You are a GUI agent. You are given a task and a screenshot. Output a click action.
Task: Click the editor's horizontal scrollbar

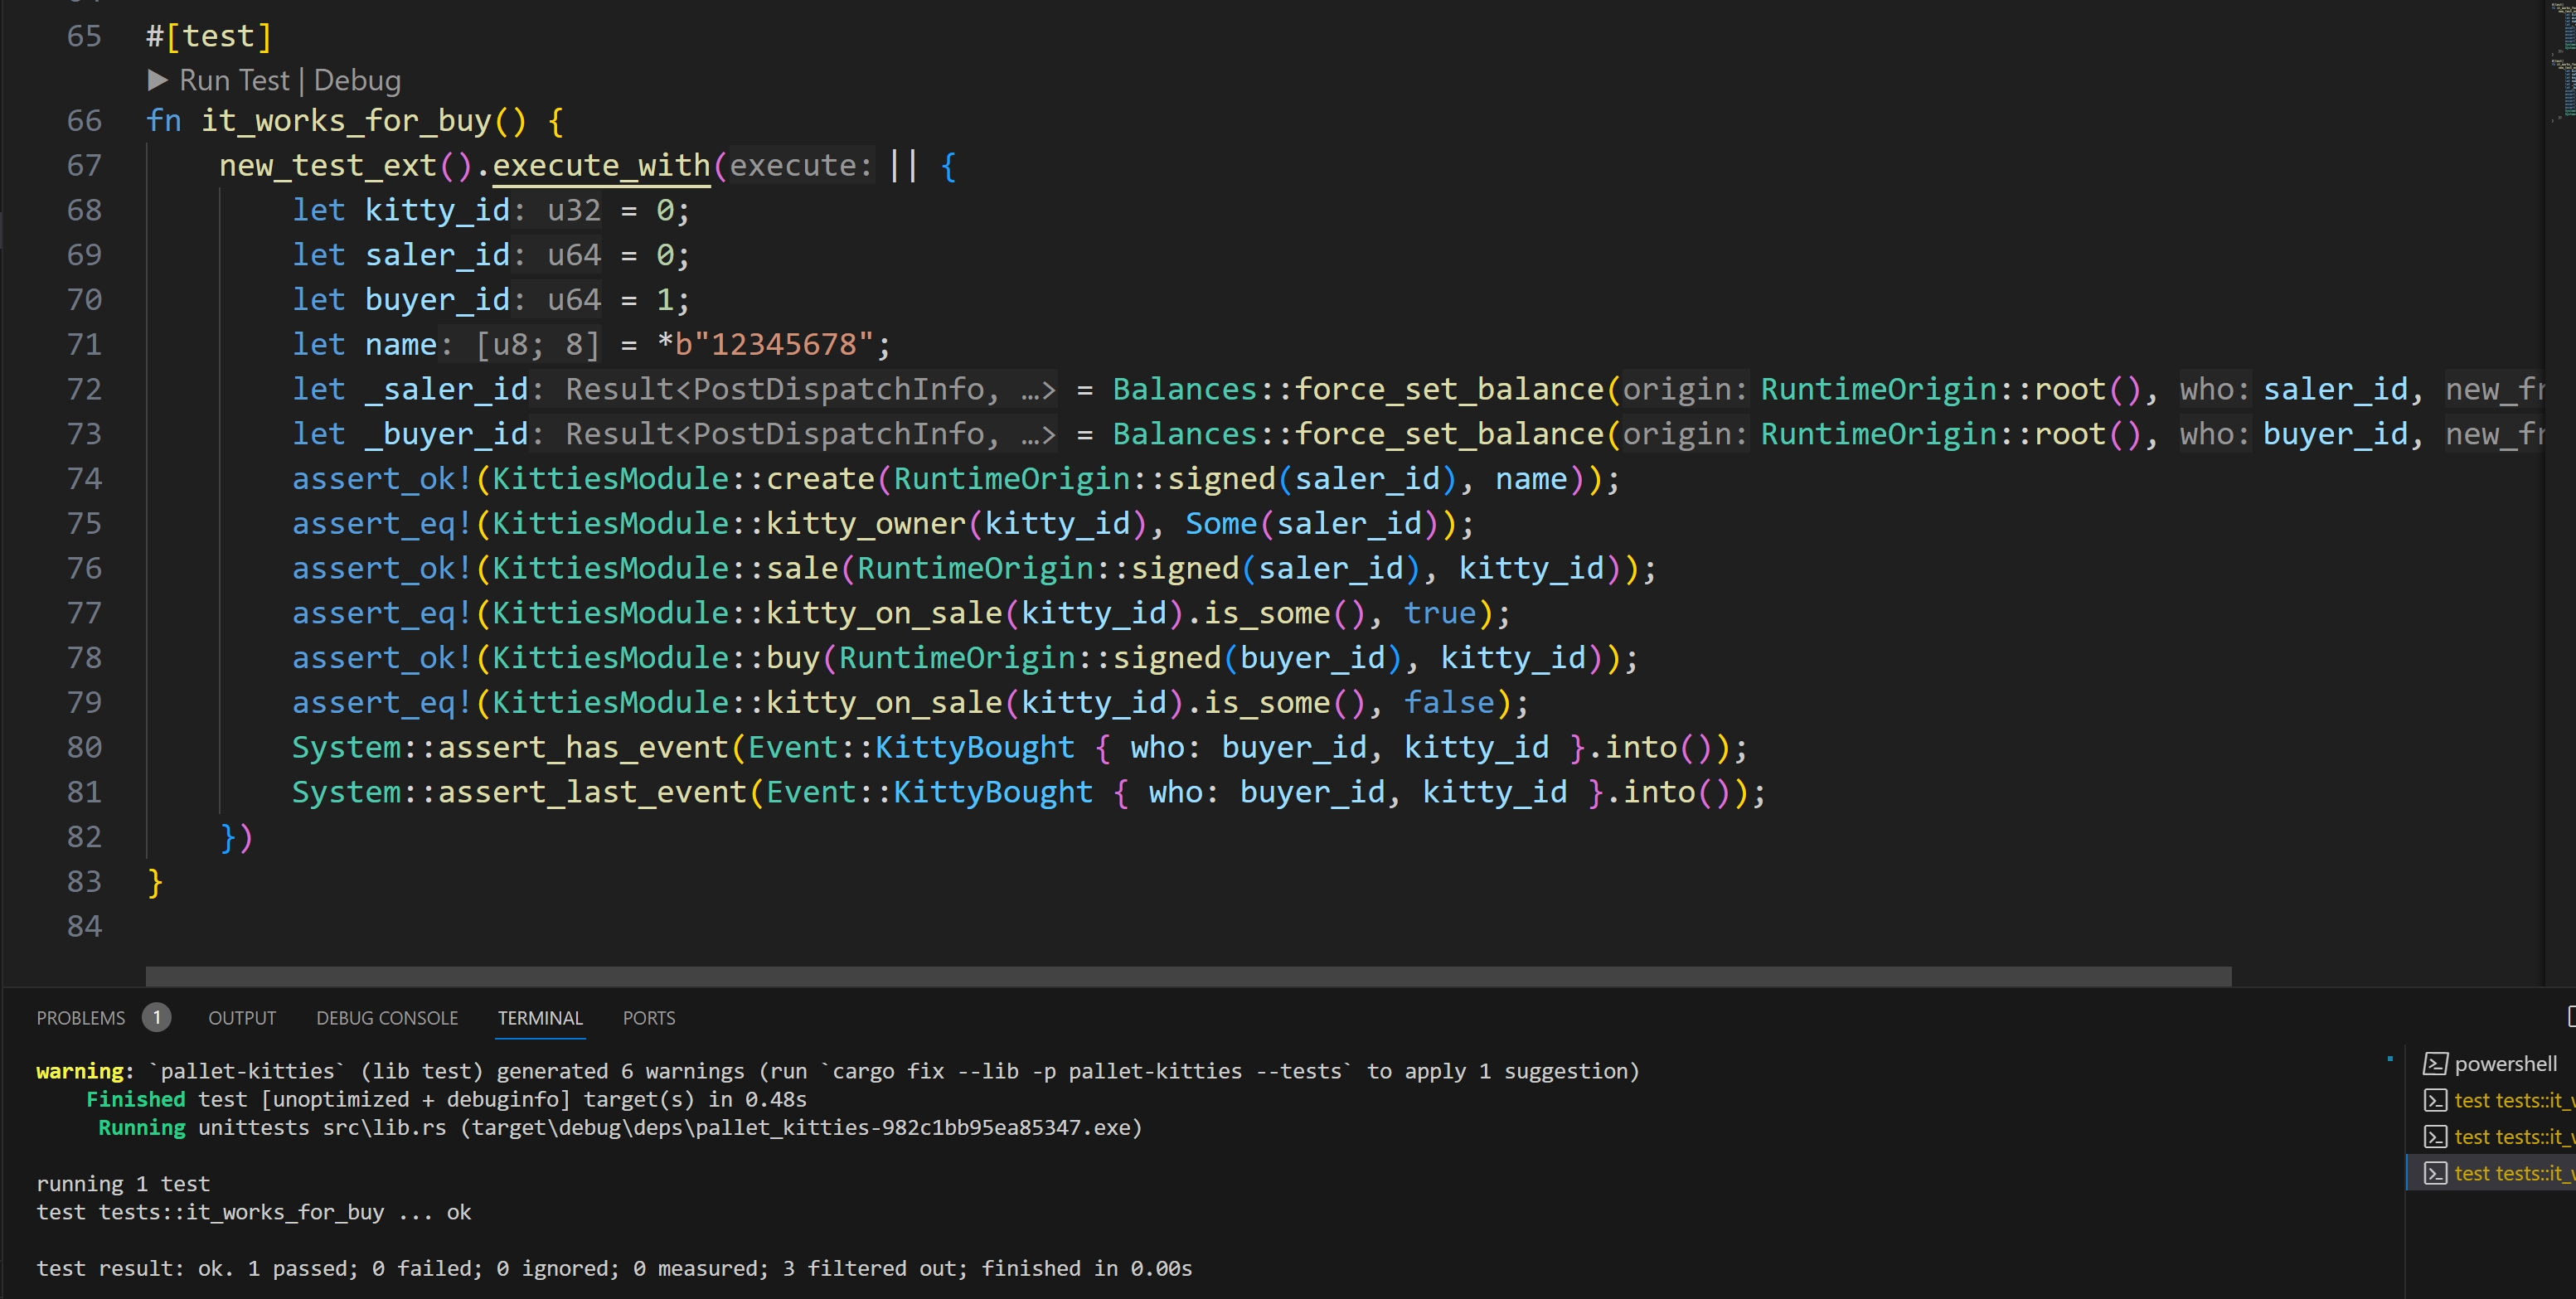1188,976
